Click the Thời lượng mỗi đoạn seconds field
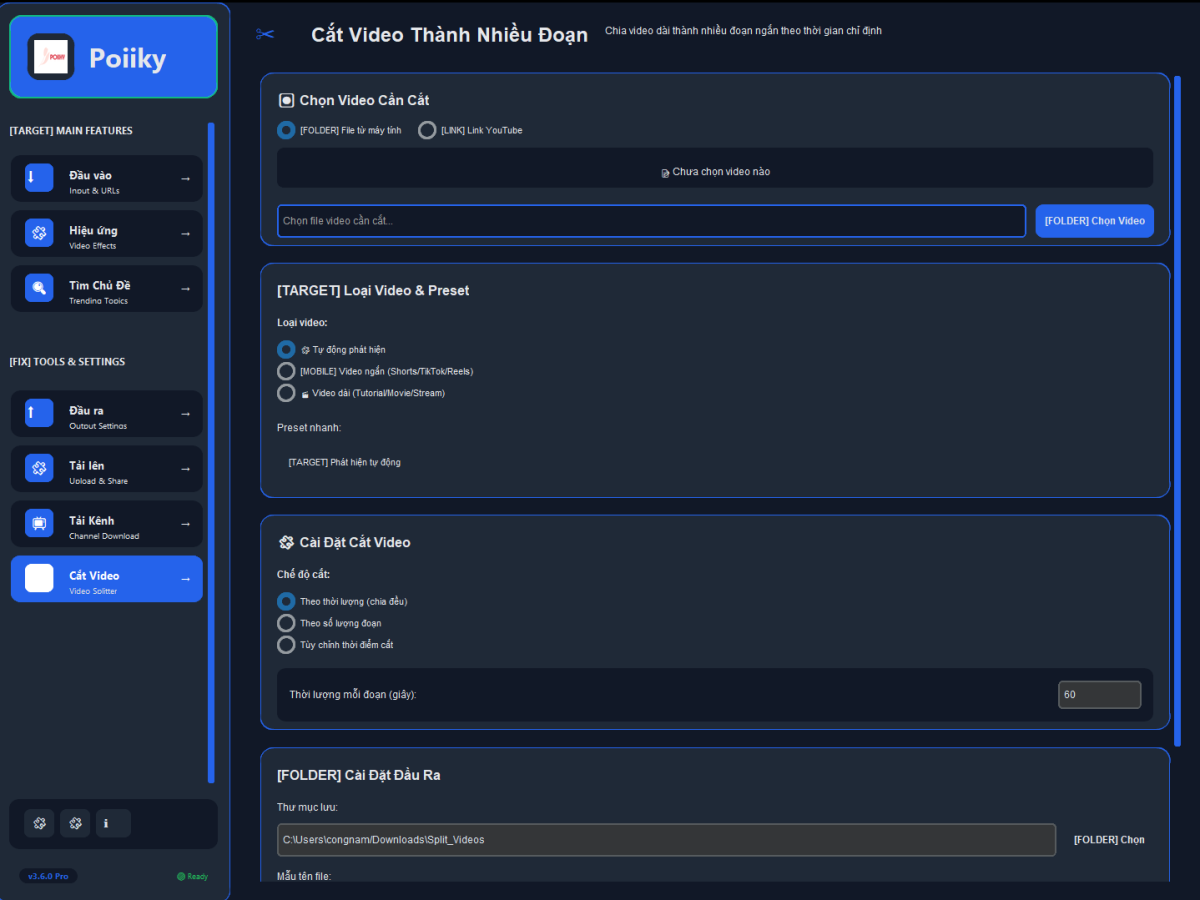This screenshot has width=1200, height=900. (1099, 694)
